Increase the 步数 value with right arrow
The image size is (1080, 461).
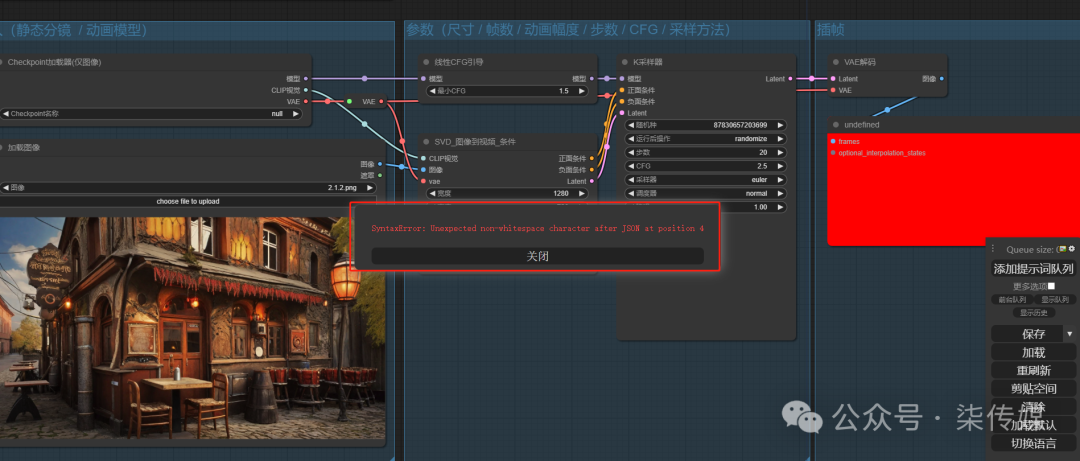(780, 152)
